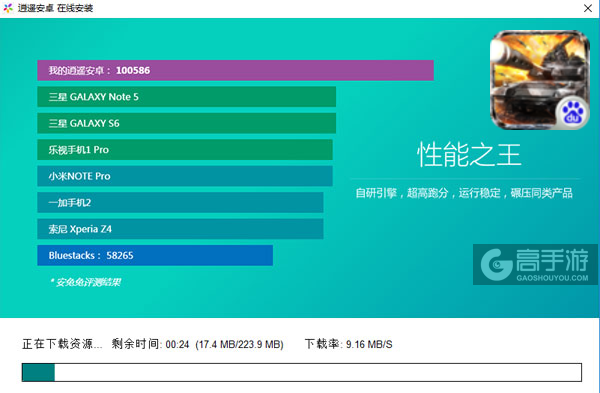This screenshot has width=600, height=393.
Task: Click the download progress bar
Action: [x=302, y=372]
